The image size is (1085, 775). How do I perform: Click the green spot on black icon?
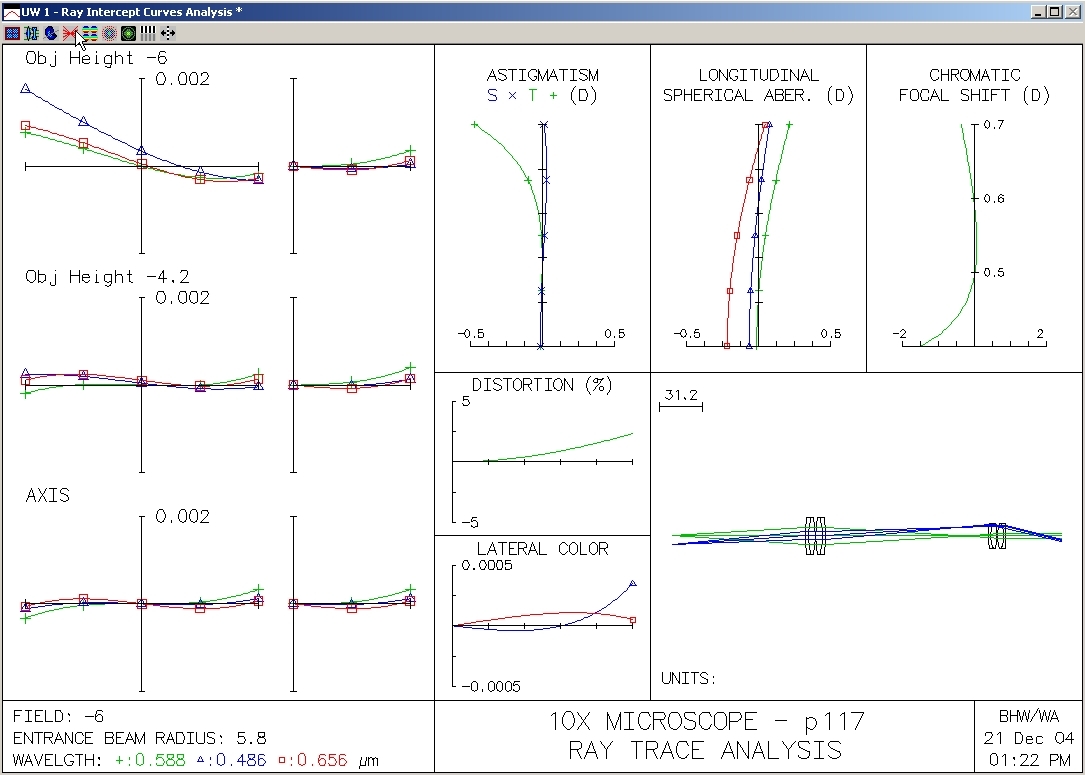click(128, 33)
